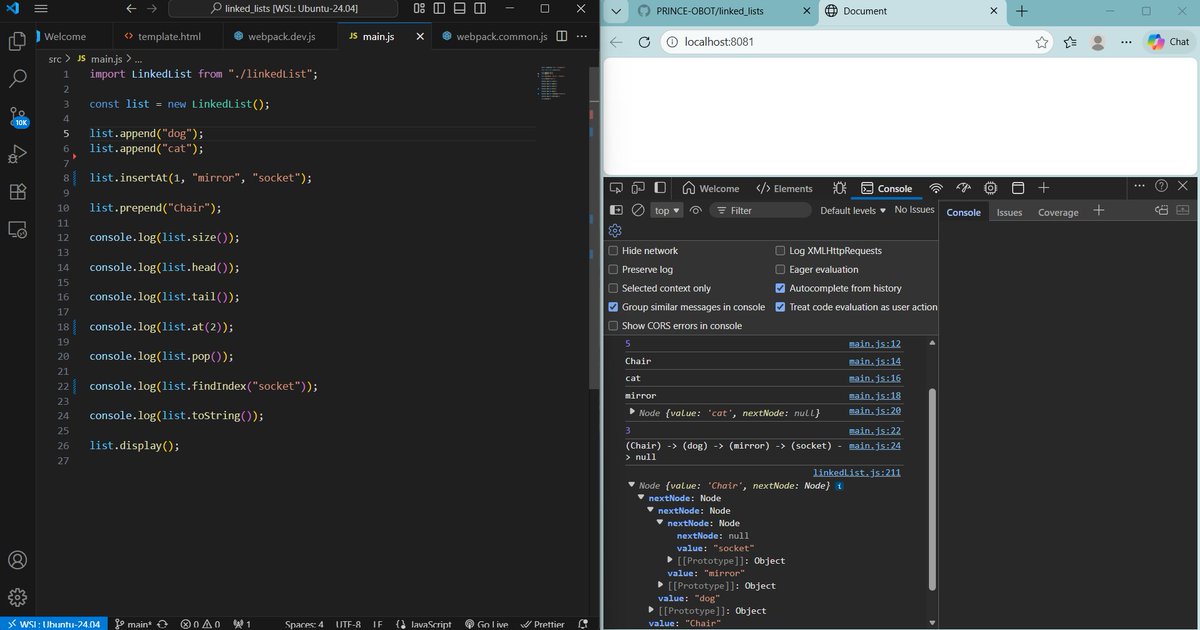Expand the Node value 'cat' object
Screen dimensions: 1200x630
coord(632,412)
